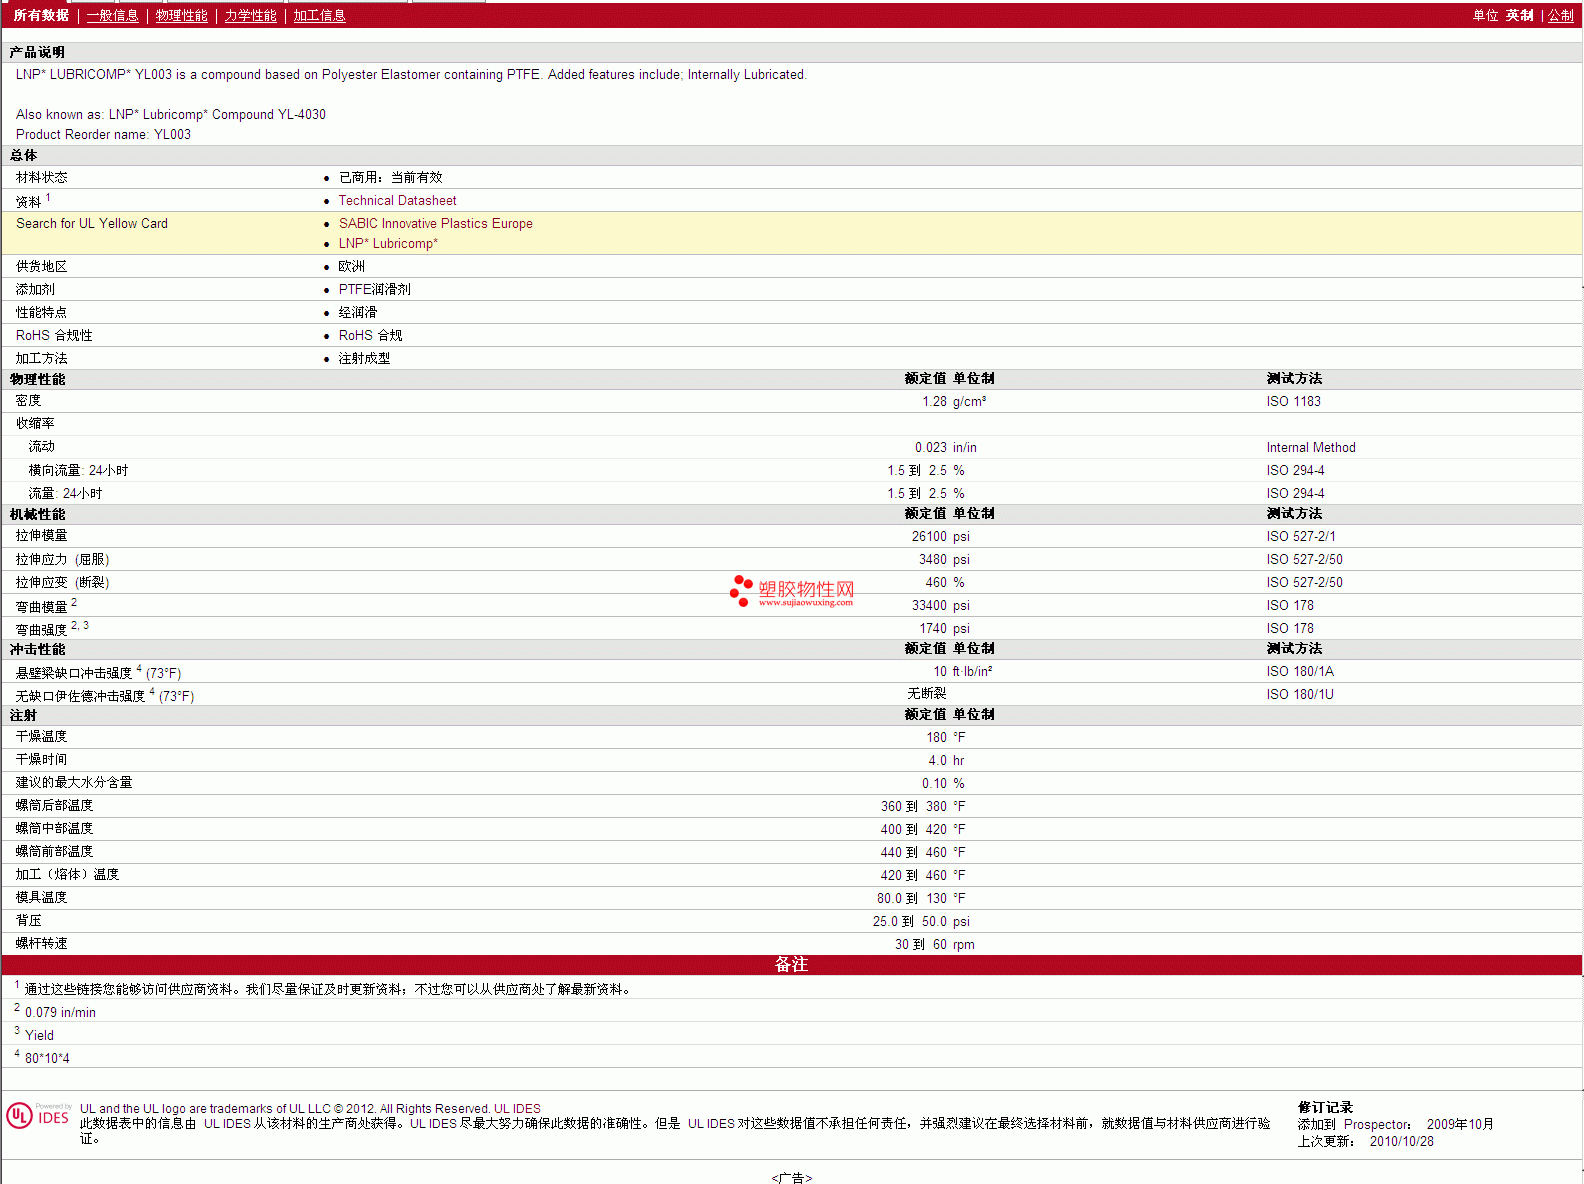
Task: Switch units to 英制
Action: click(x=1519, y=16)
